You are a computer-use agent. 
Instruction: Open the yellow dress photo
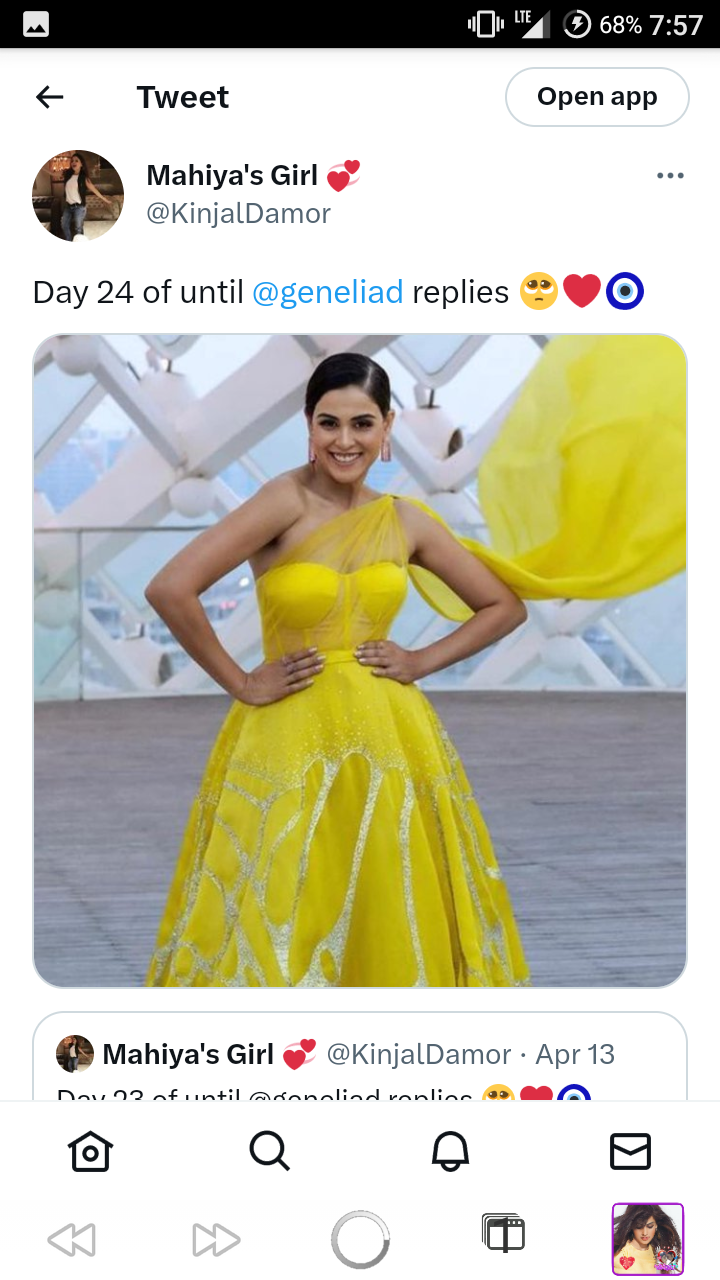360,661
